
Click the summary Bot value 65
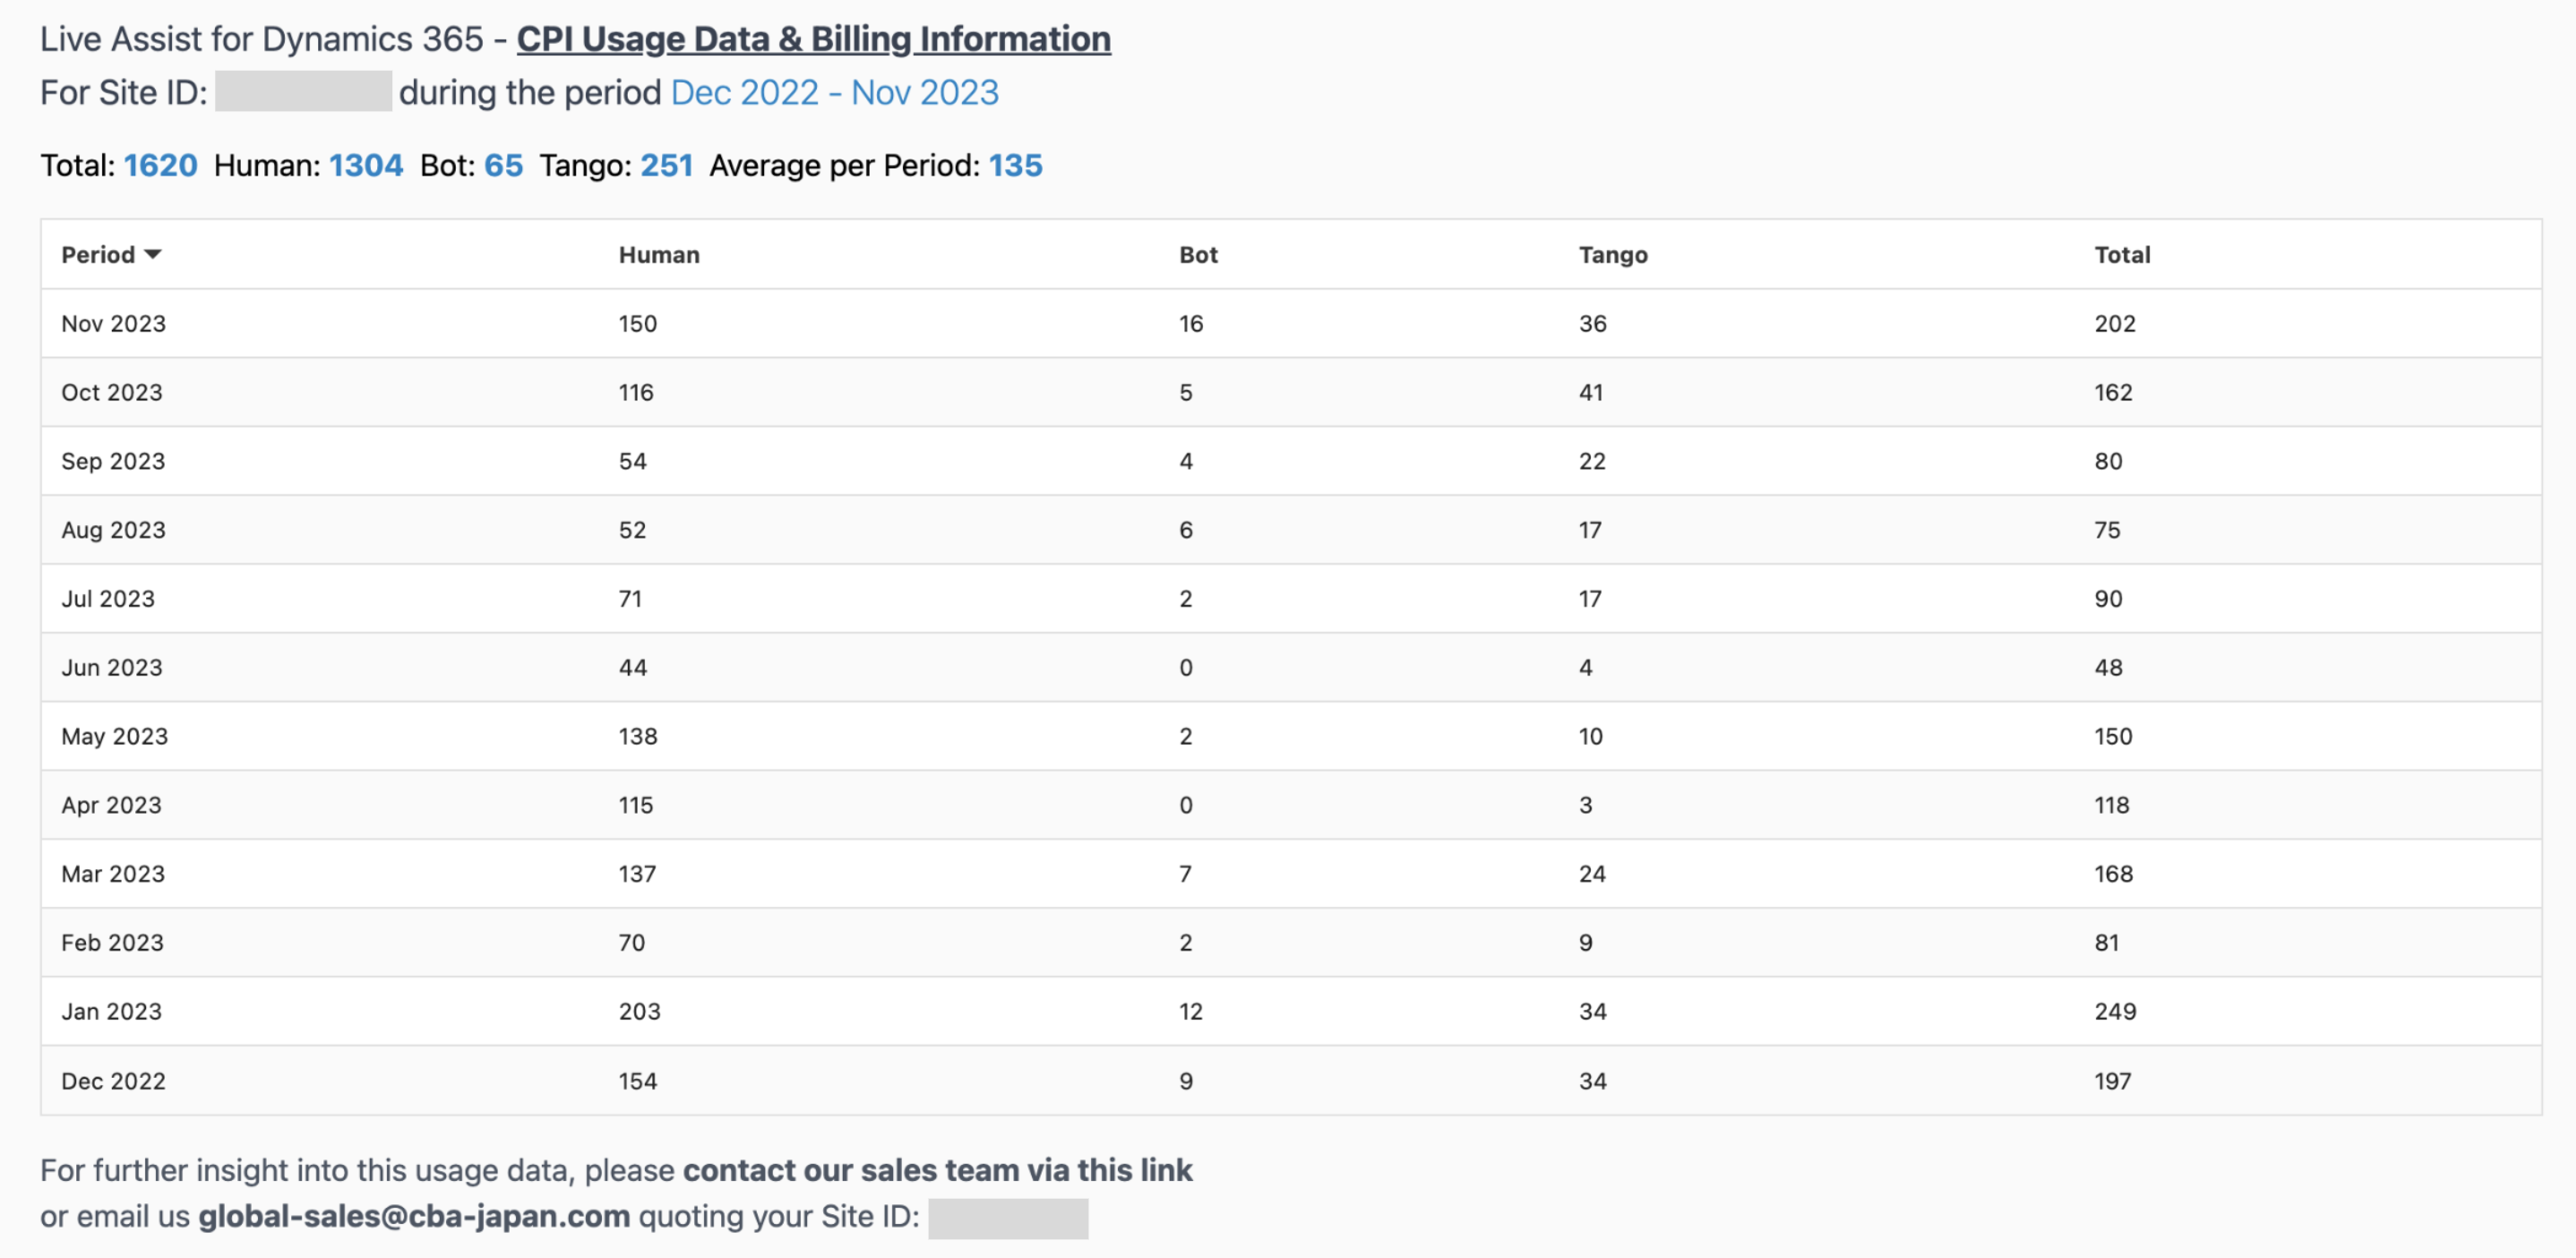click(x=503, y=165)
